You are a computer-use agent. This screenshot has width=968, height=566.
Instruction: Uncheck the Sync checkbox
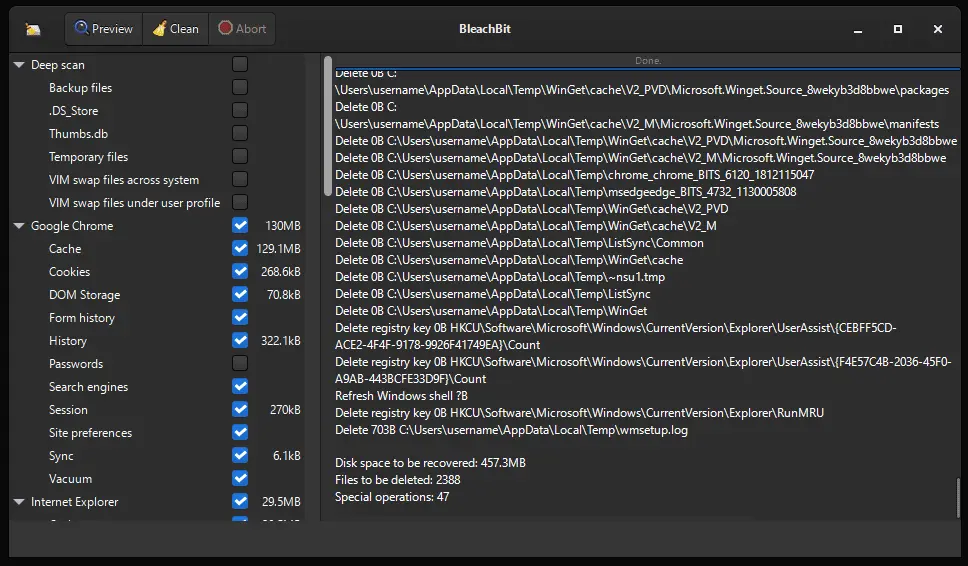point(240,456)
